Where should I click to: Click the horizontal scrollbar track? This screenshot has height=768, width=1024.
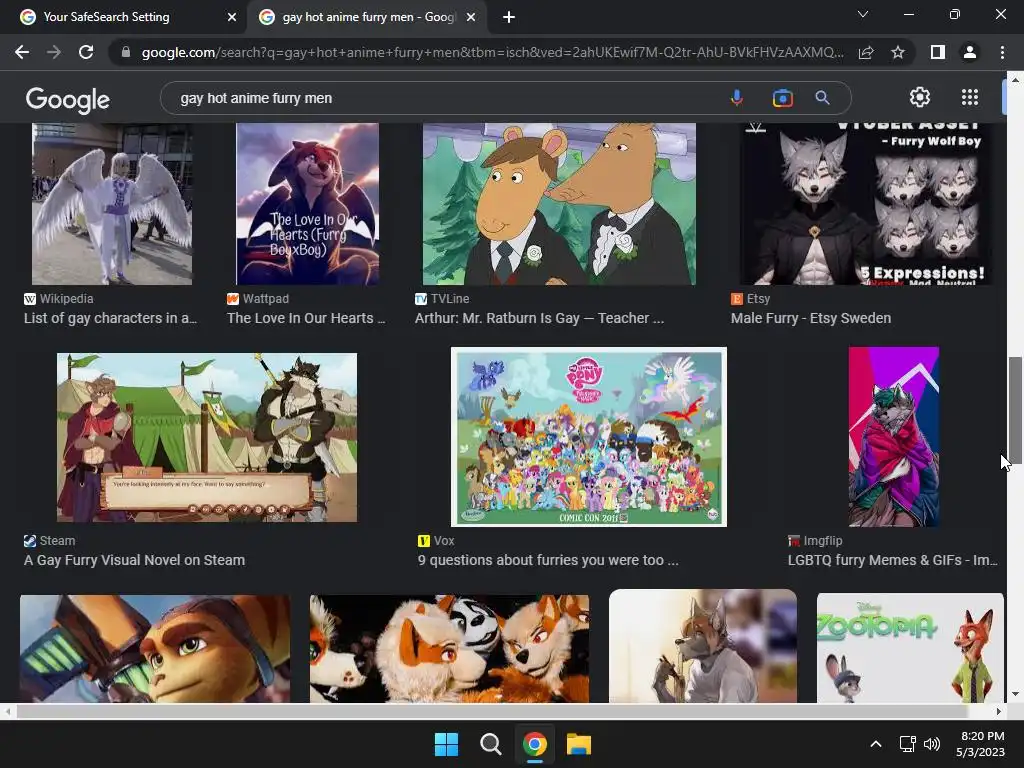502,711
